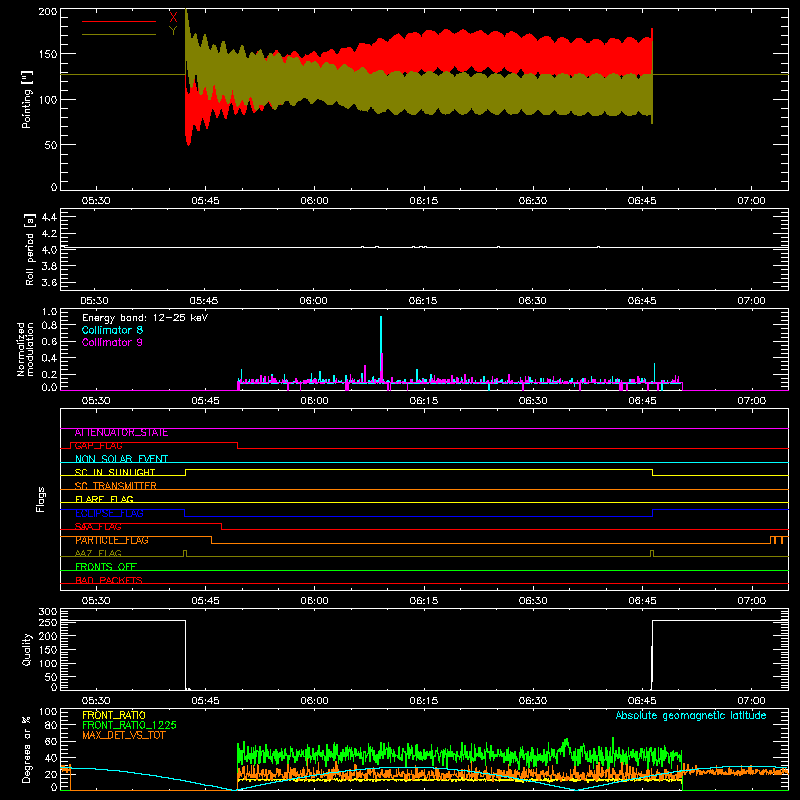Screen dimensions: 800x800
Task: Click the PARTICLE_FLAG label
Action: point(112,540)
